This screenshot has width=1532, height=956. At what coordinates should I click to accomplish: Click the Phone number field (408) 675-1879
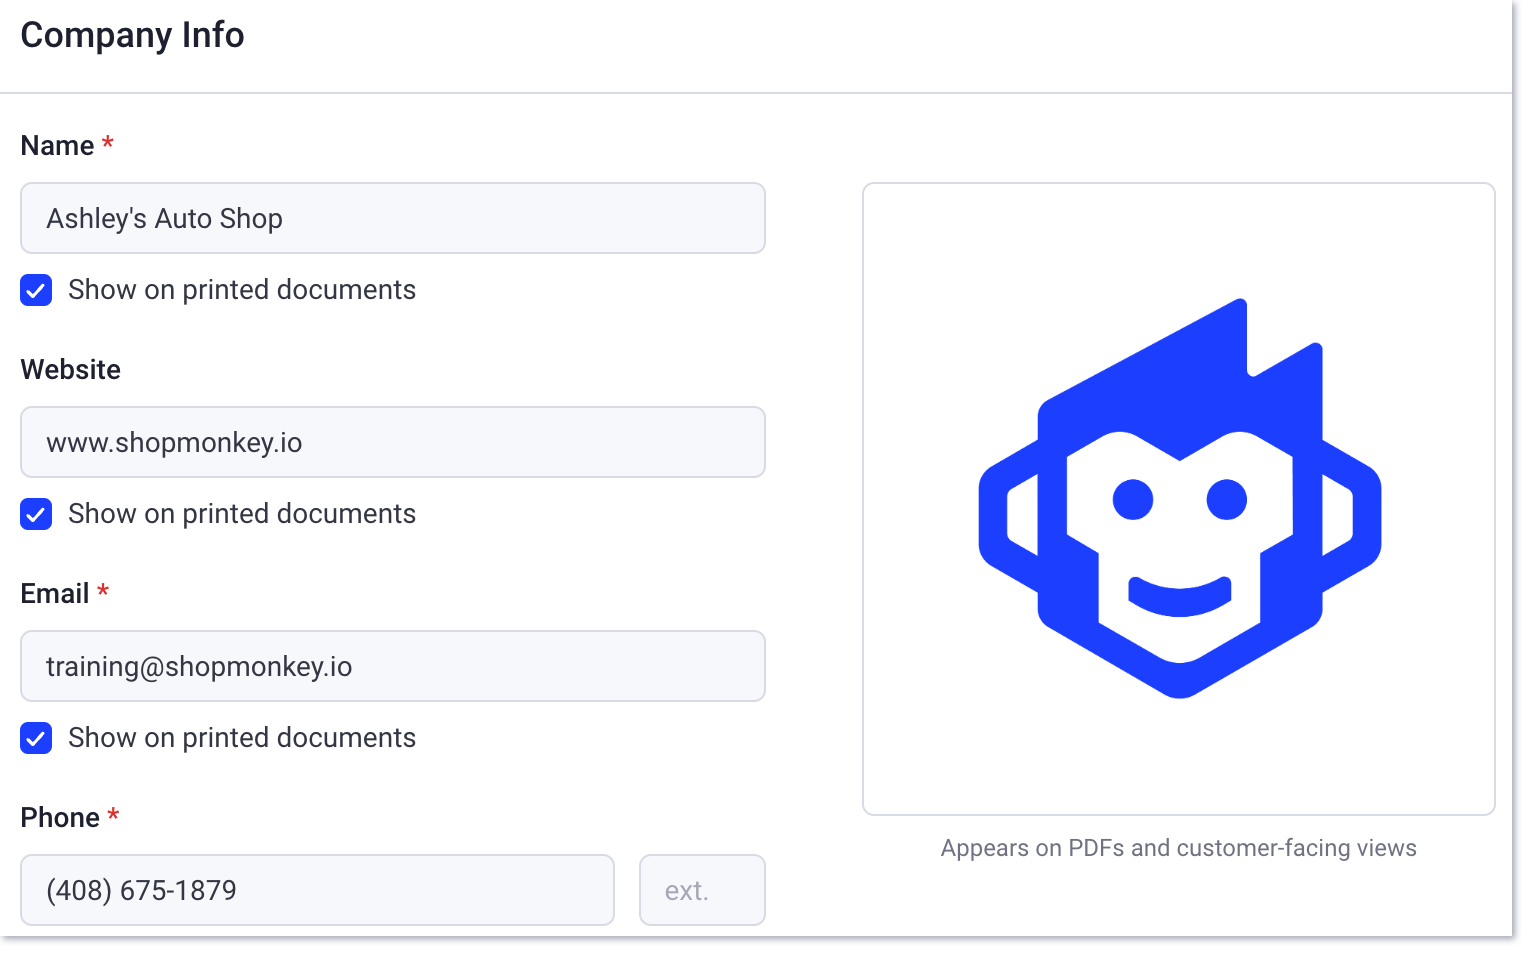(x=317, y=890)
